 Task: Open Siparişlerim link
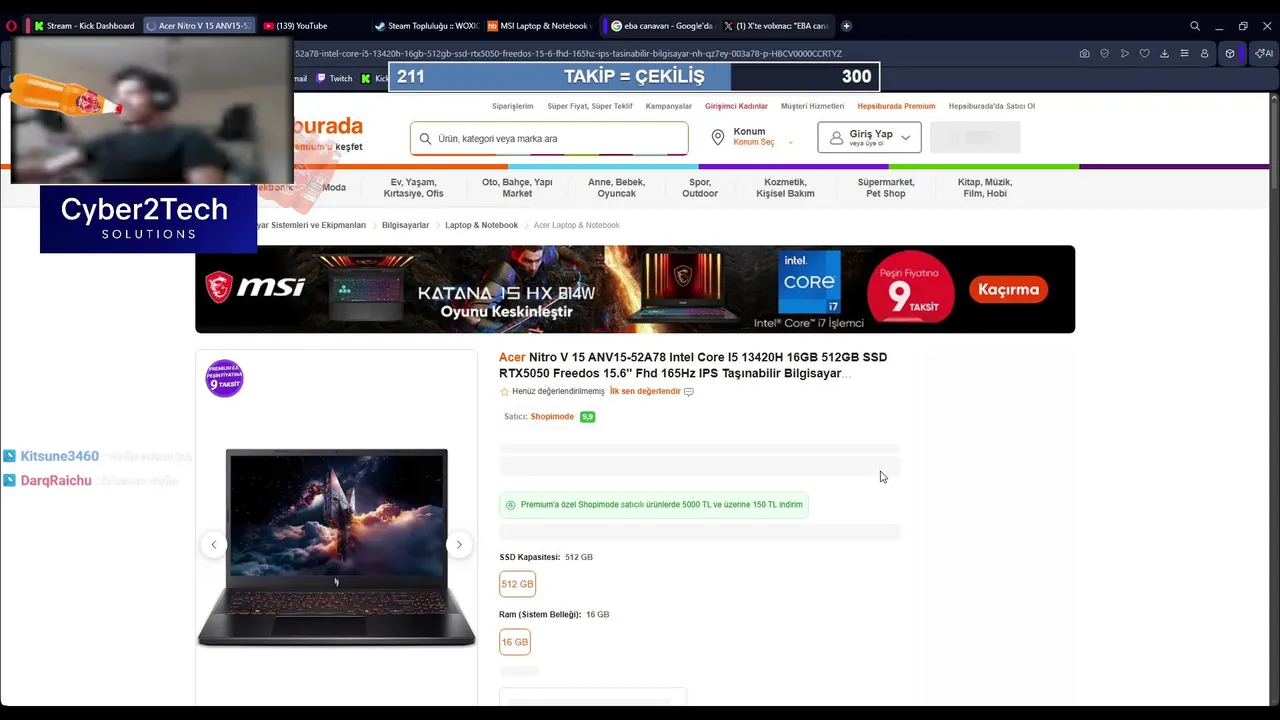(512, 106)
